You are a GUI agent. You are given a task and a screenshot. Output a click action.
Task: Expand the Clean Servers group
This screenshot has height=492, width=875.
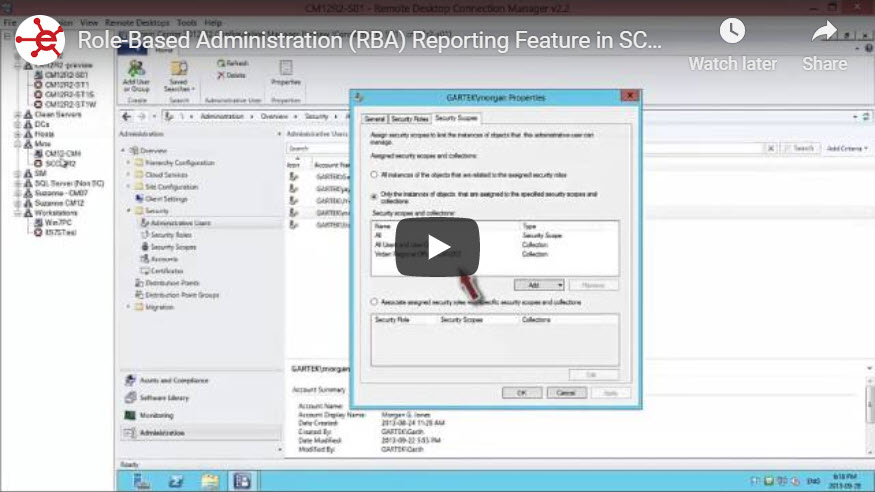point(17,114)
